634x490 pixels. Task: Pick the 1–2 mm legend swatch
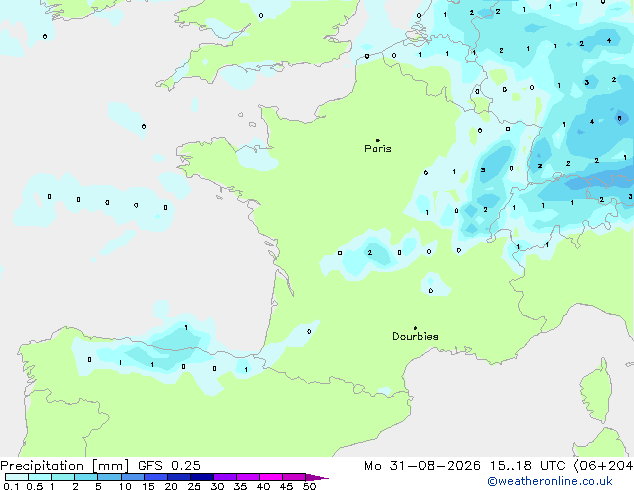click(x=63, y=477)
